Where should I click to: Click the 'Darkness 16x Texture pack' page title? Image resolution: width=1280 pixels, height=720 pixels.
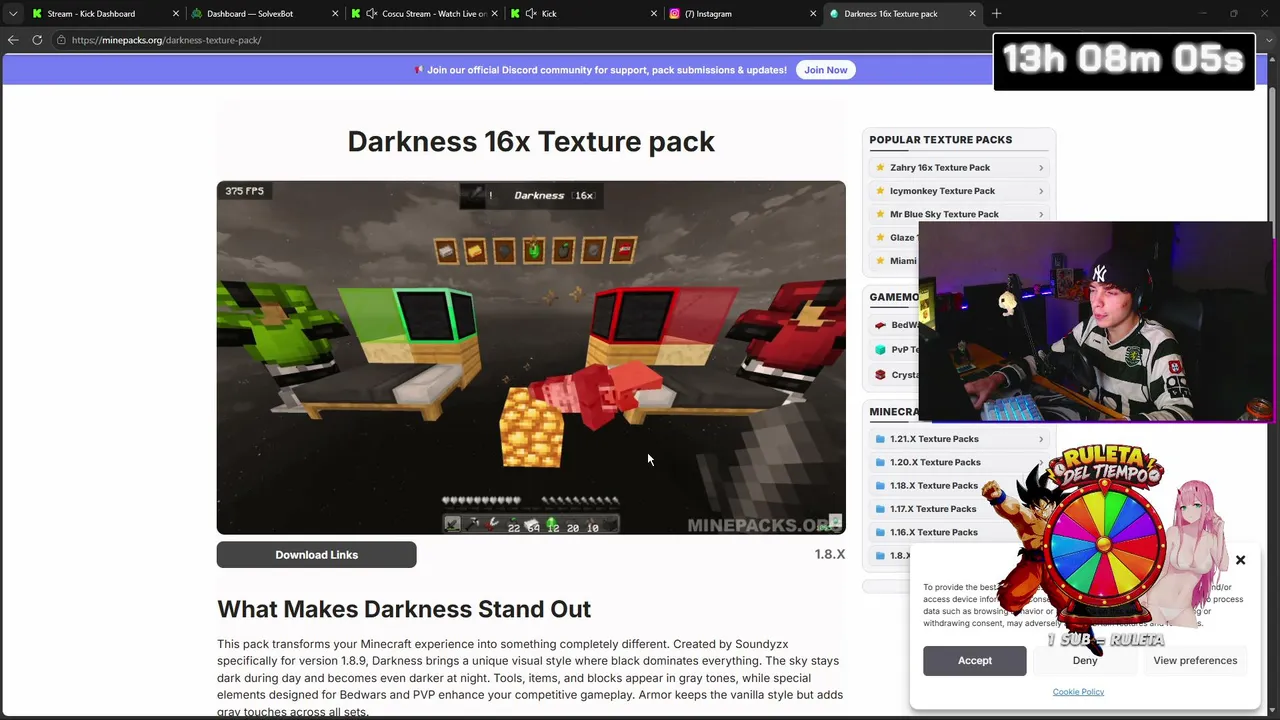coord(531,141)
